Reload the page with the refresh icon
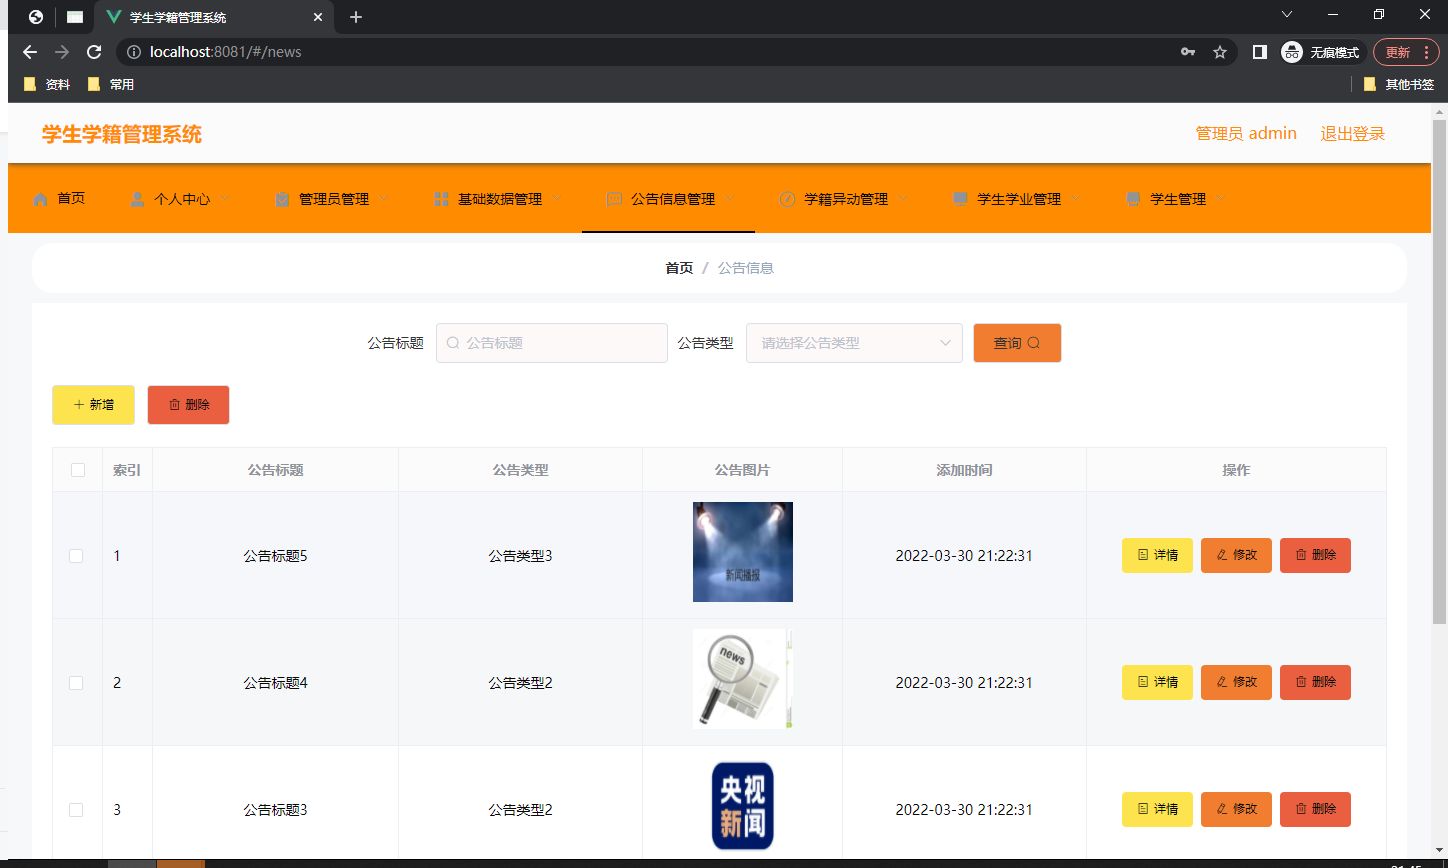 pyautogui.click(x=94, y=52)
